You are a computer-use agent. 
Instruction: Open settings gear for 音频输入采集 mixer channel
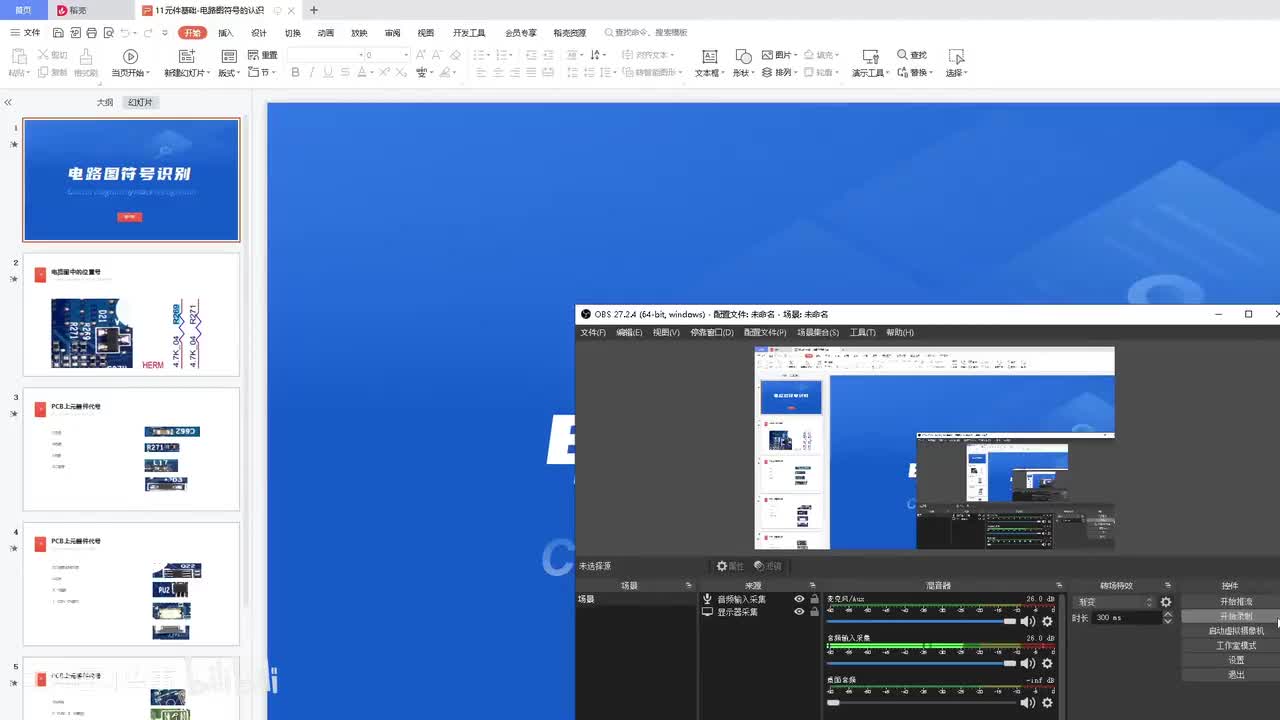[1047, 663]
